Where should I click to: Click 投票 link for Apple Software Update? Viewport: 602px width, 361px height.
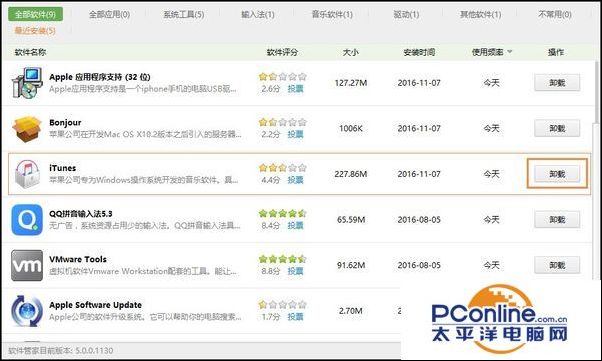[x=295, y=317]
